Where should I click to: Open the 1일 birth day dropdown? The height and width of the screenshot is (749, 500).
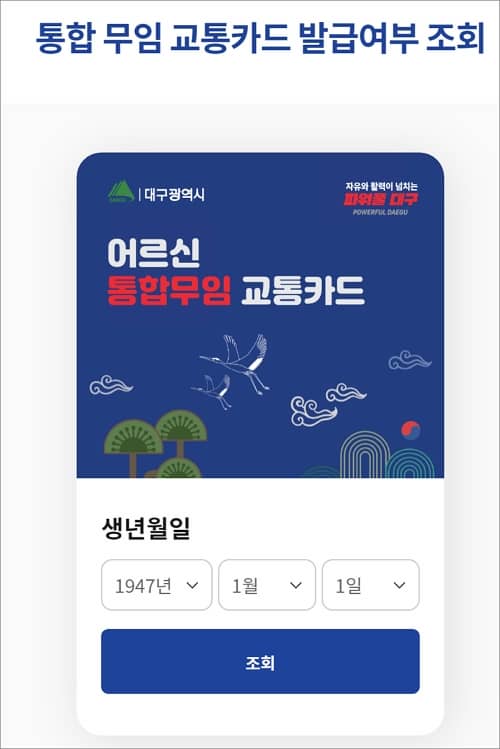click(x=371, y=585)
